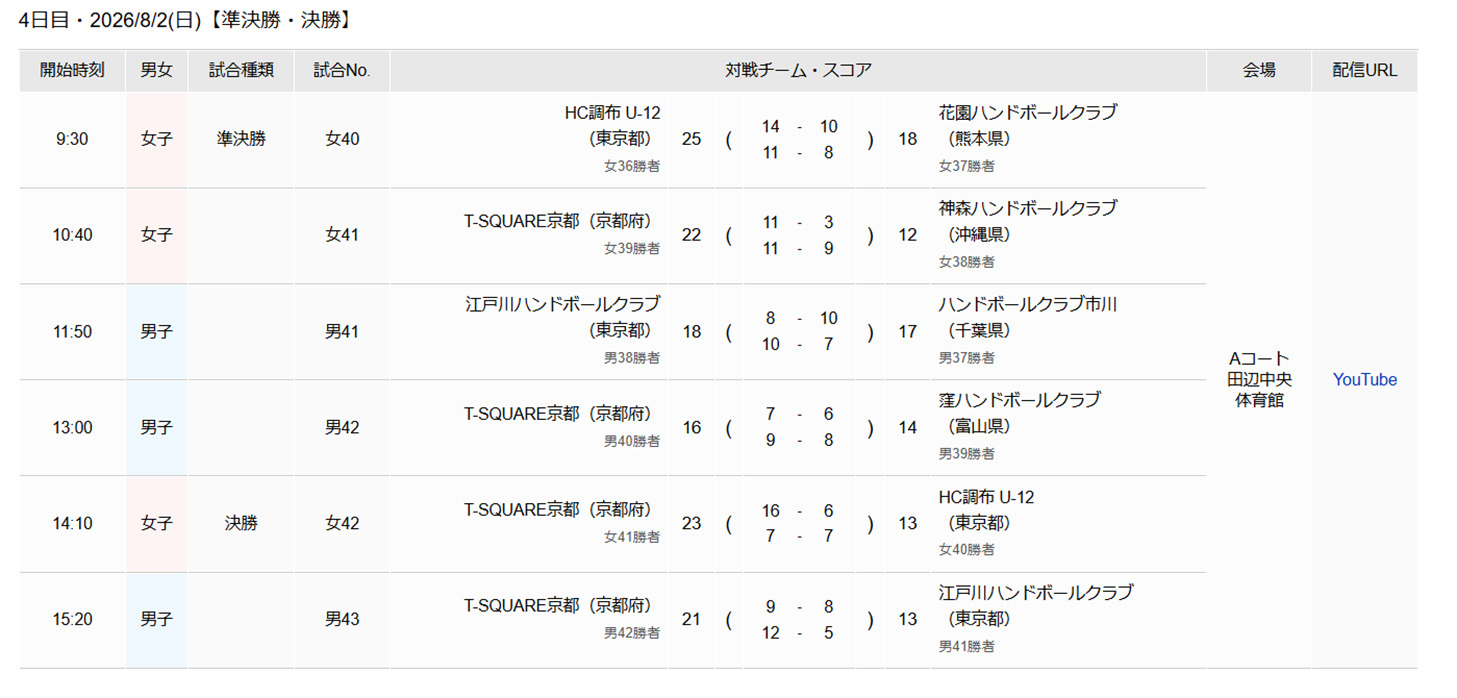Click the 準決勝 match type cell

point(241,139)
